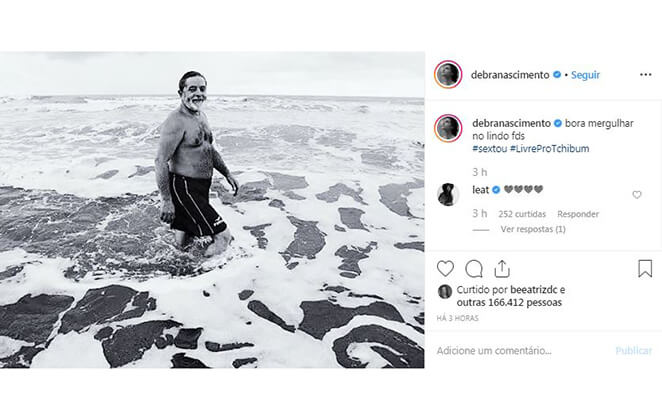
Task: Open the comment bubble icon
Action: click(474, 268)
